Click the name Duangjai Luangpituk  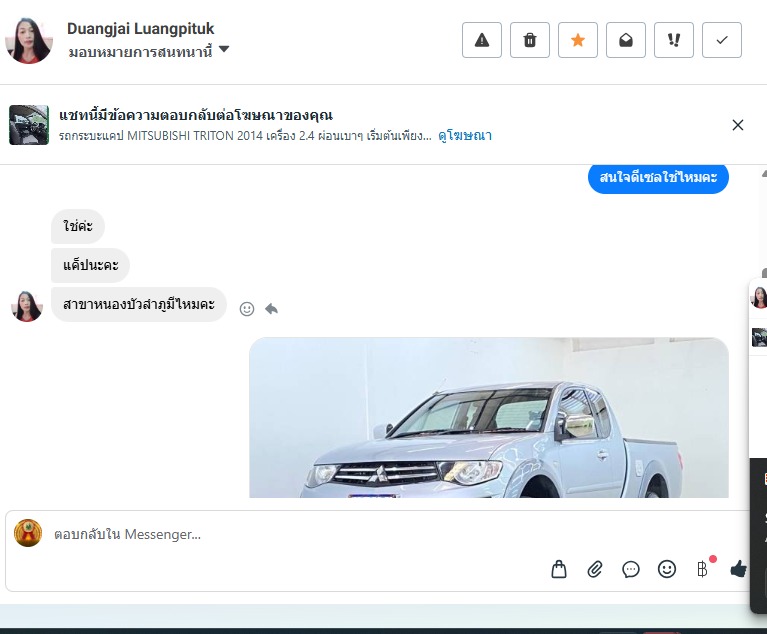140,28
